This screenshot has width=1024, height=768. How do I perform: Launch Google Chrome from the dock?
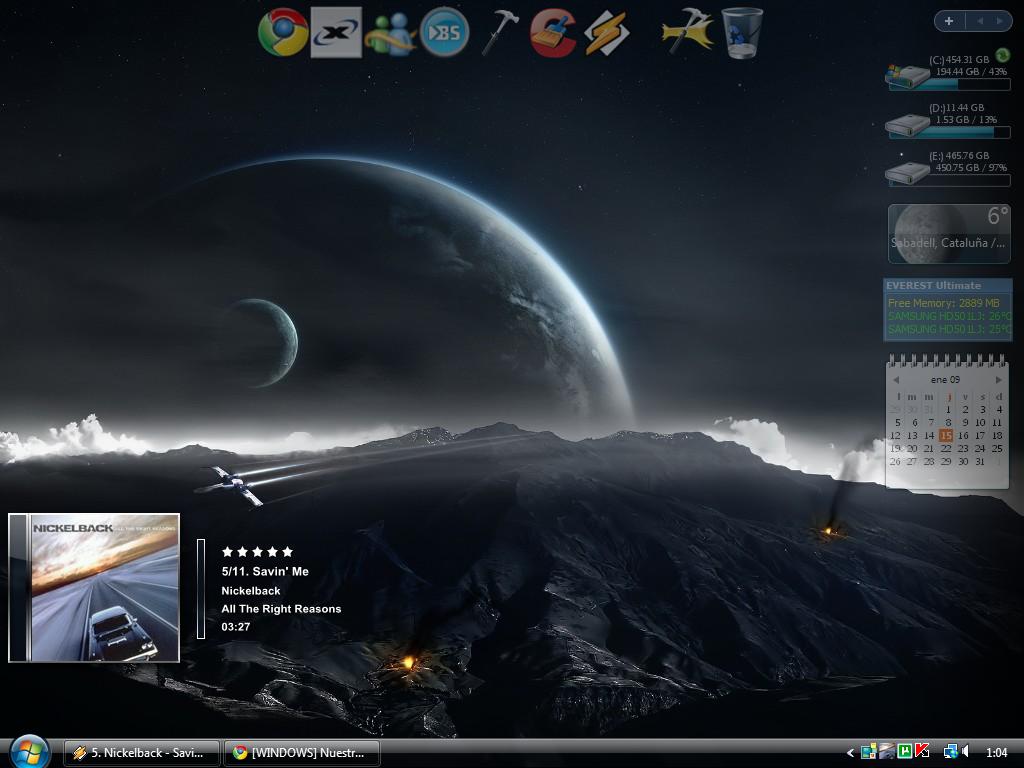tap(283, 33)
